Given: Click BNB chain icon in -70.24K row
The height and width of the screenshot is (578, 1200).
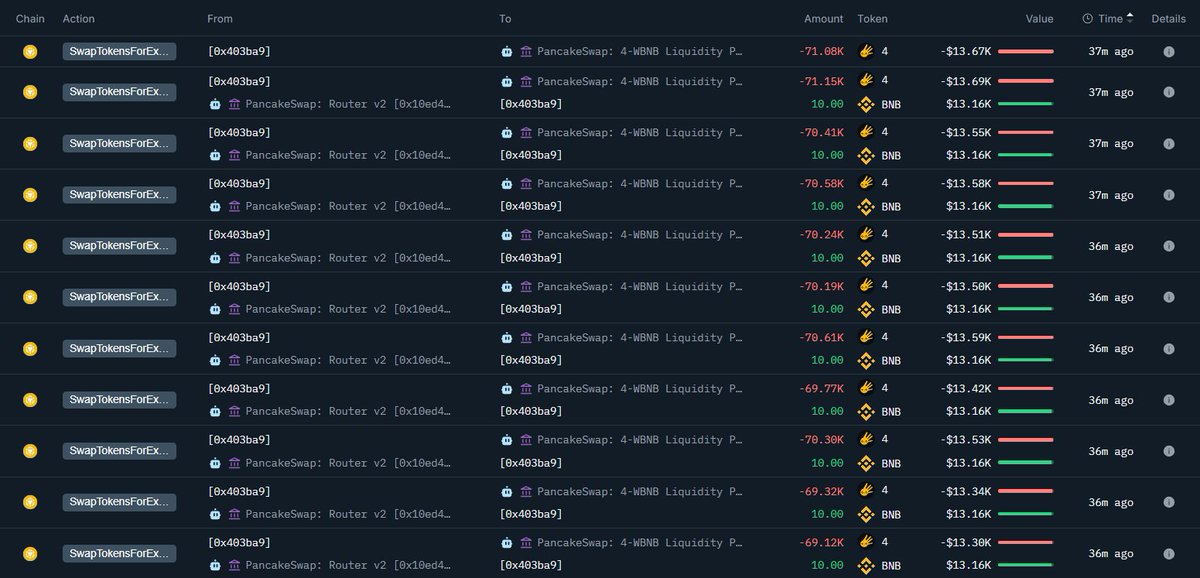Looking at the screenshot, I should pos(30,246).
